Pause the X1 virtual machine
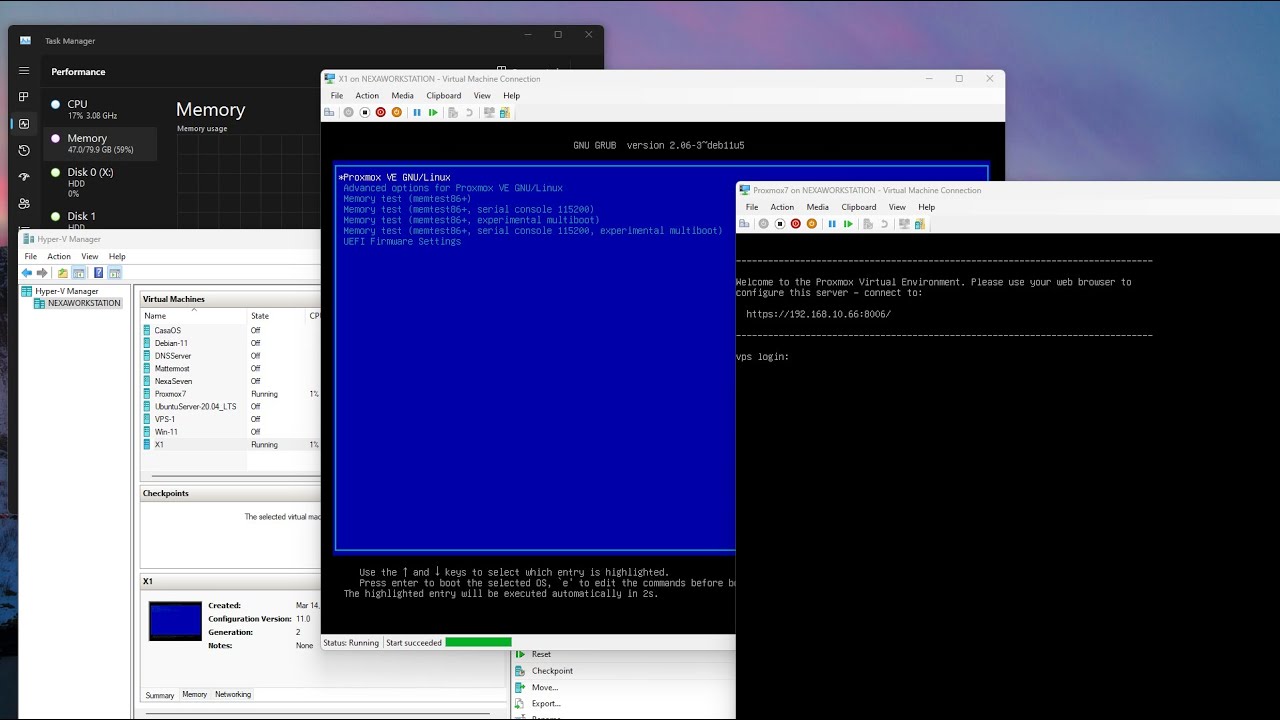Image resolution: width=1280 pixels, height=720 pixels. click(x=417, y=112)
